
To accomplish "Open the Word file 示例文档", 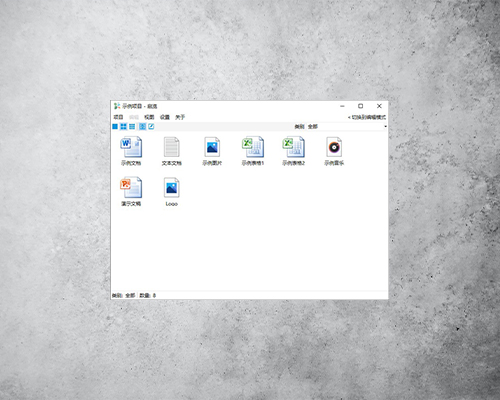I will pyautogui.click(x=131, y=151).
